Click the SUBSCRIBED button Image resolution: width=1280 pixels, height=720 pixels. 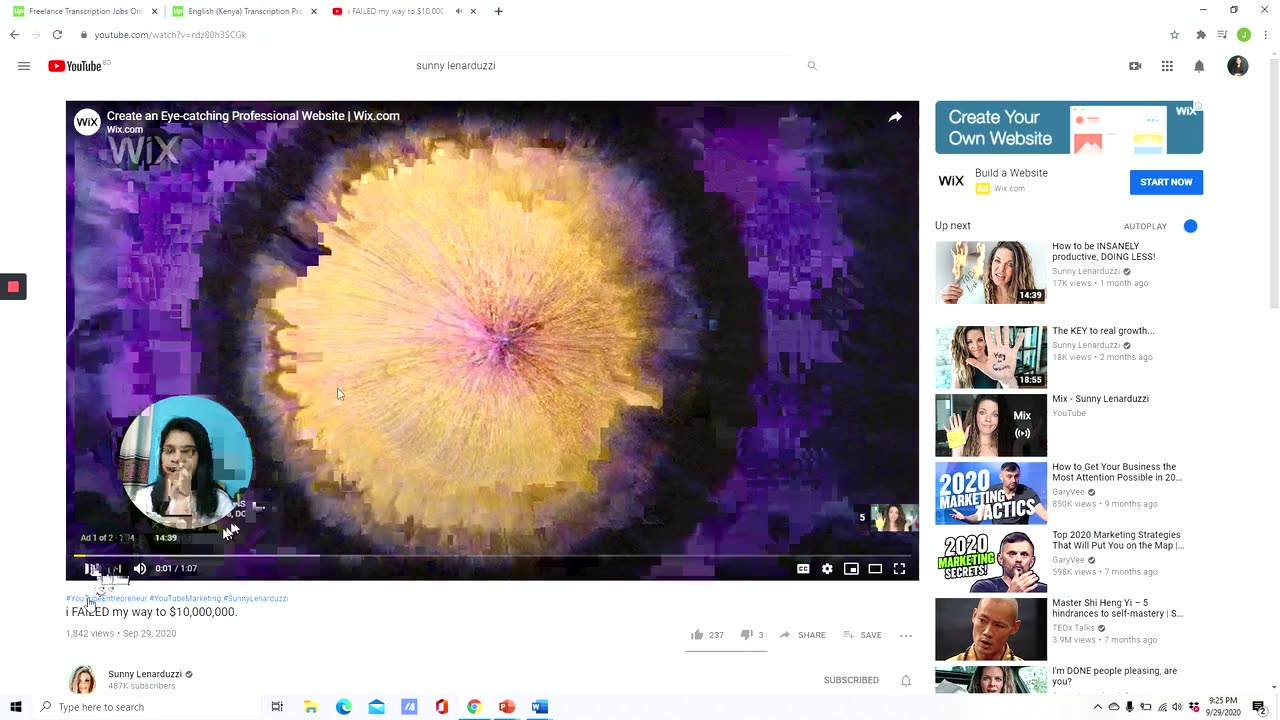coord(851,680)
